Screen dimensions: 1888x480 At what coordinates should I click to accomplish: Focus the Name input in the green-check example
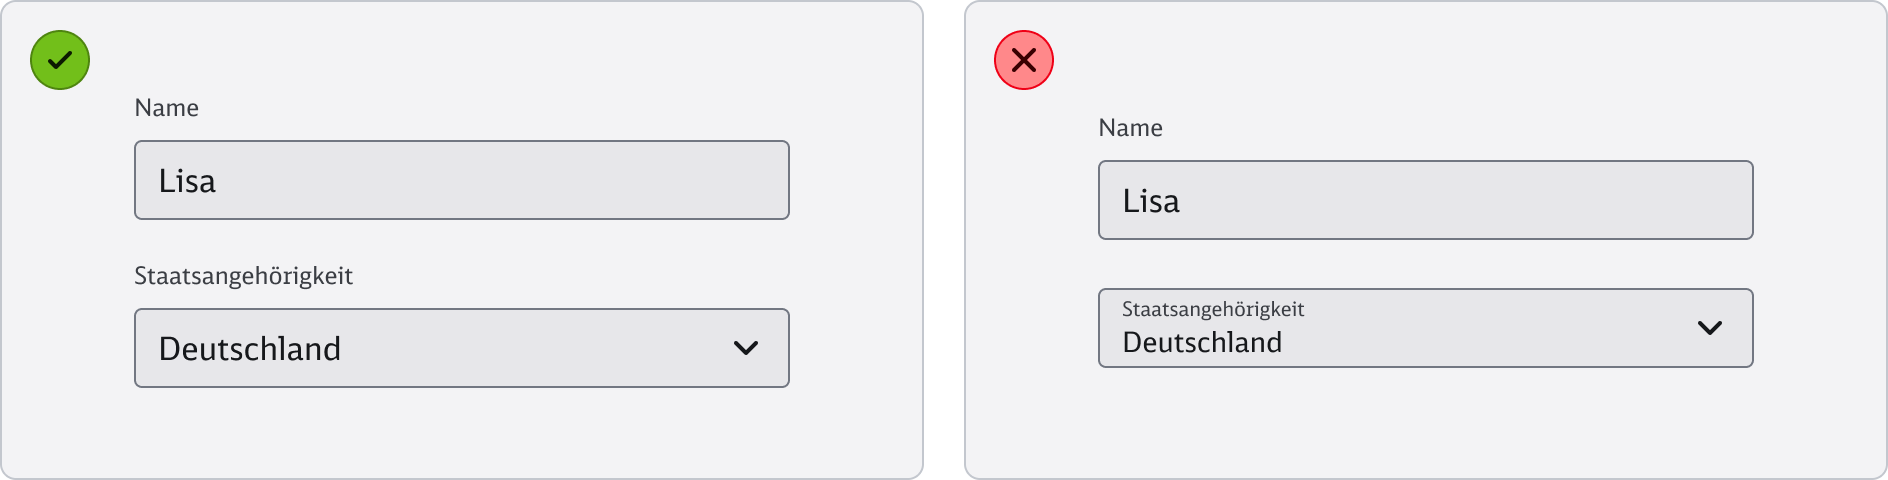pos(461,180)
